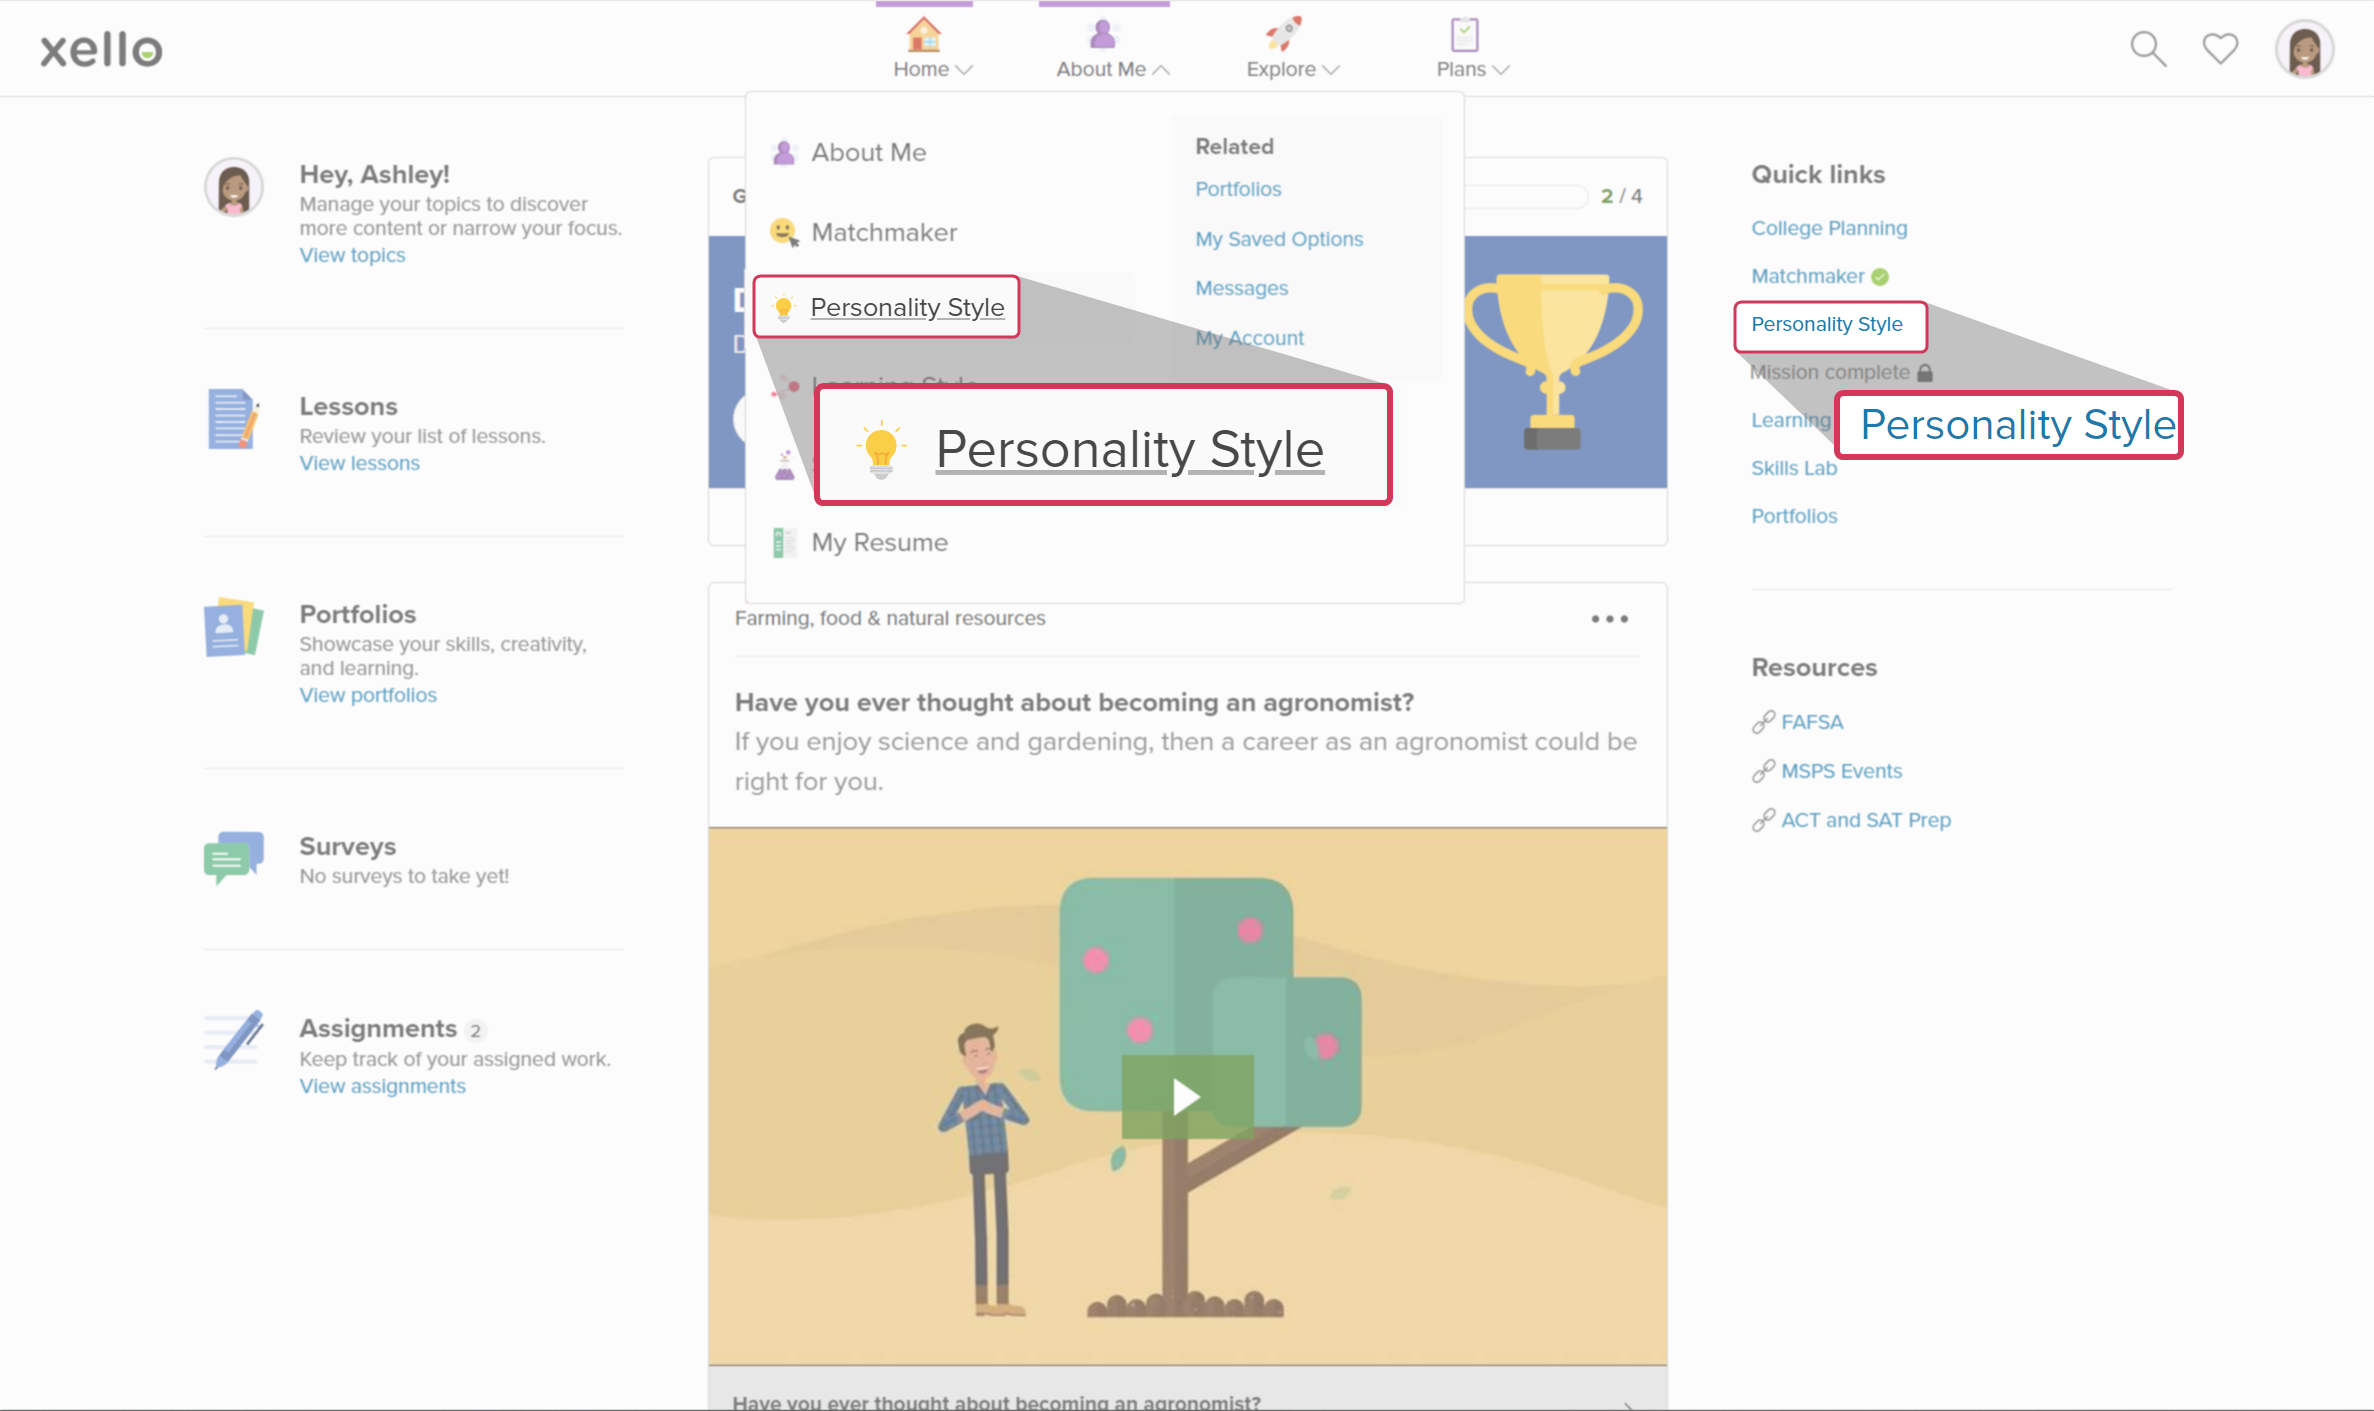Click the chain link icon beside FAFSA
The image size is (2374, 1411).
point(1763,722)
